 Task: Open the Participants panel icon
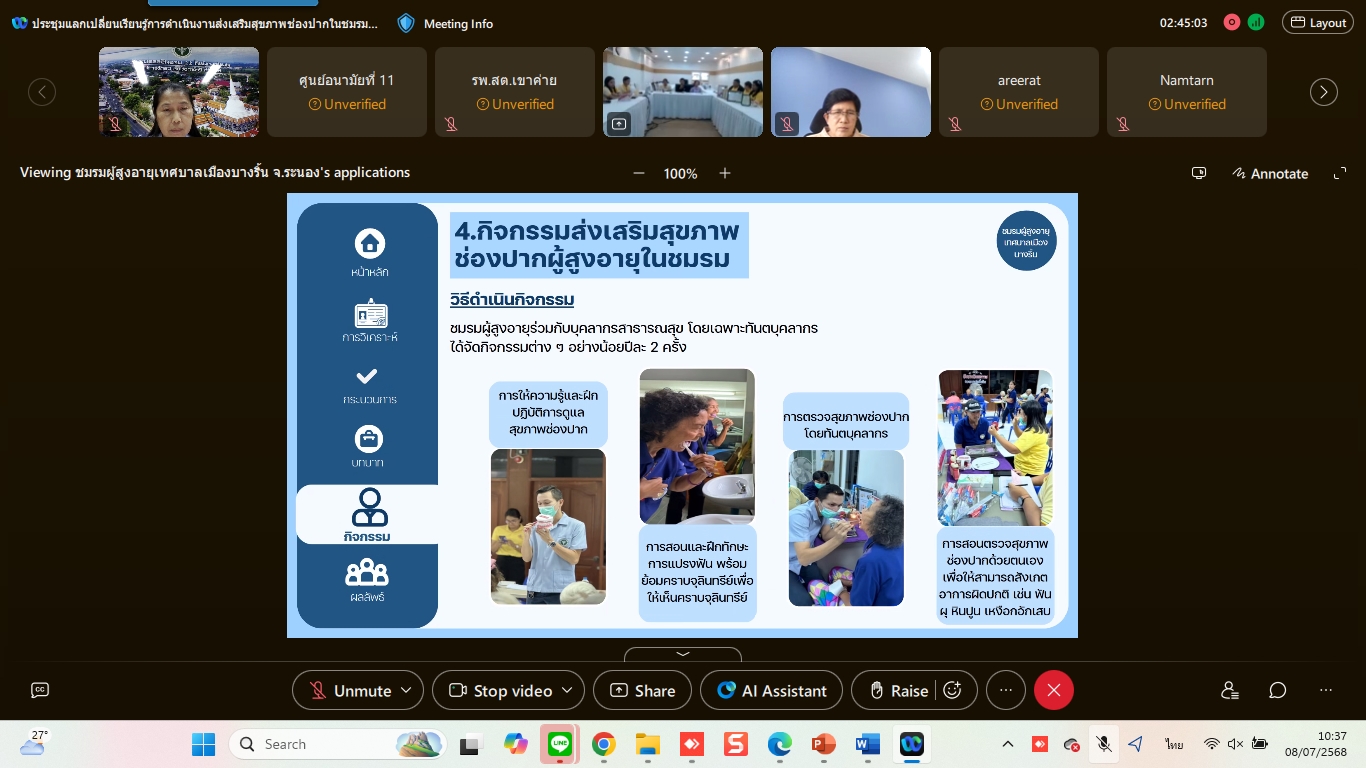pos(1229,690)
